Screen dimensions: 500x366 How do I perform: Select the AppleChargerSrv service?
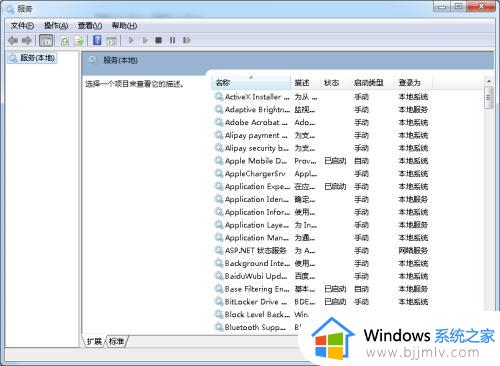coord(322,174)
